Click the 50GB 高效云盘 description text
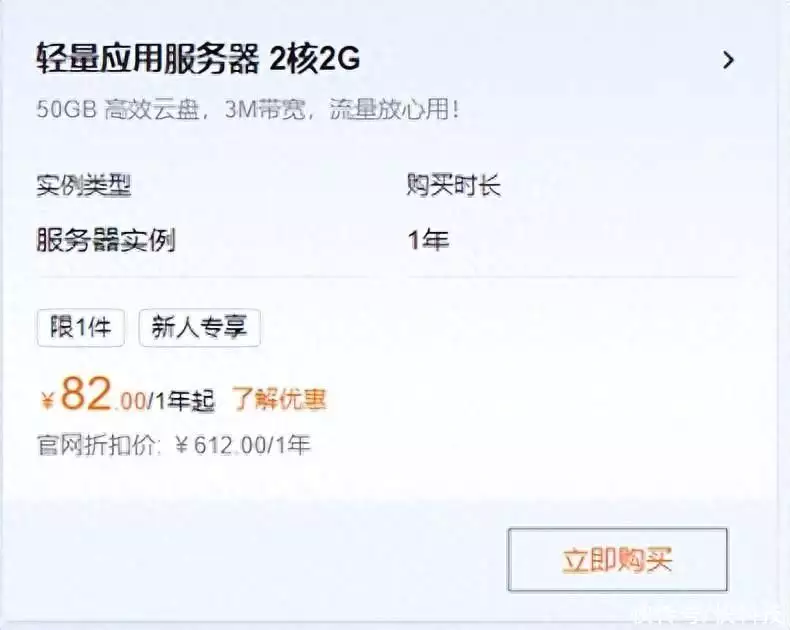790x630 pixels. (117, 109)
